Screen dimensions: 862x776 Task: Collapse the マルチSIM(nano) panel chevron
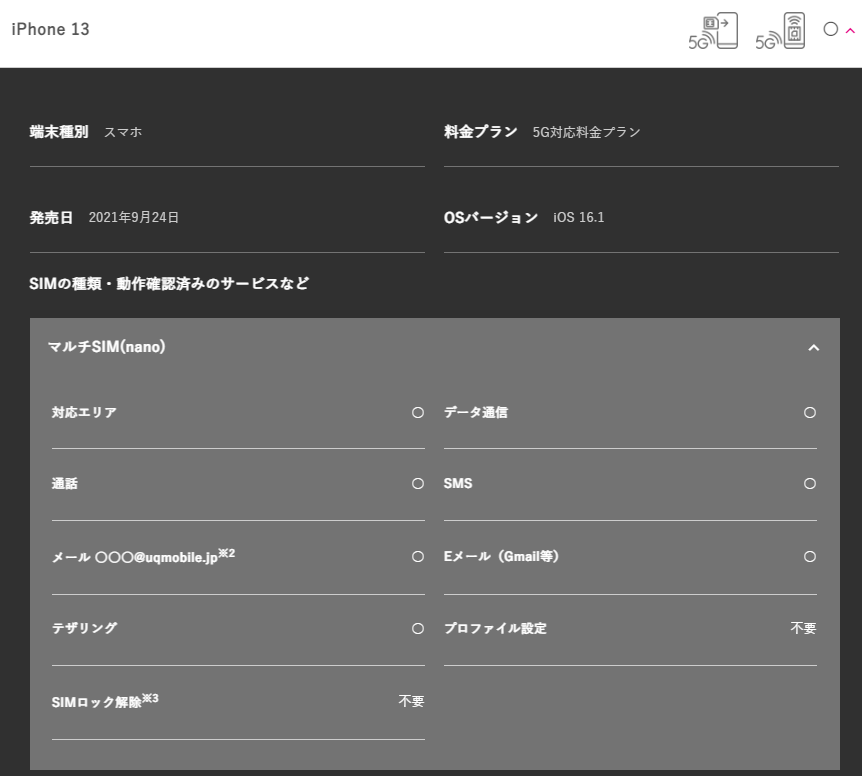click(814, 347)
